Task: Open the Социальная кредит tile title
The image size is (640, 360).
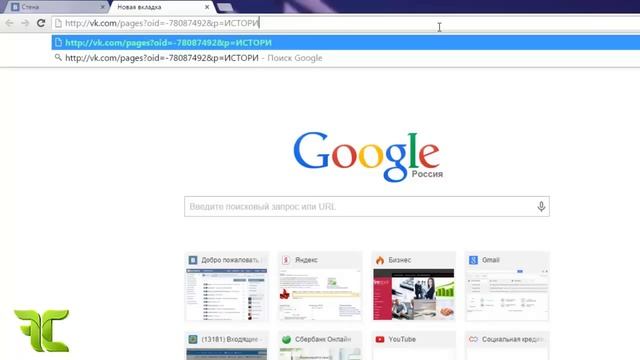Action: (x=513, y=339)
